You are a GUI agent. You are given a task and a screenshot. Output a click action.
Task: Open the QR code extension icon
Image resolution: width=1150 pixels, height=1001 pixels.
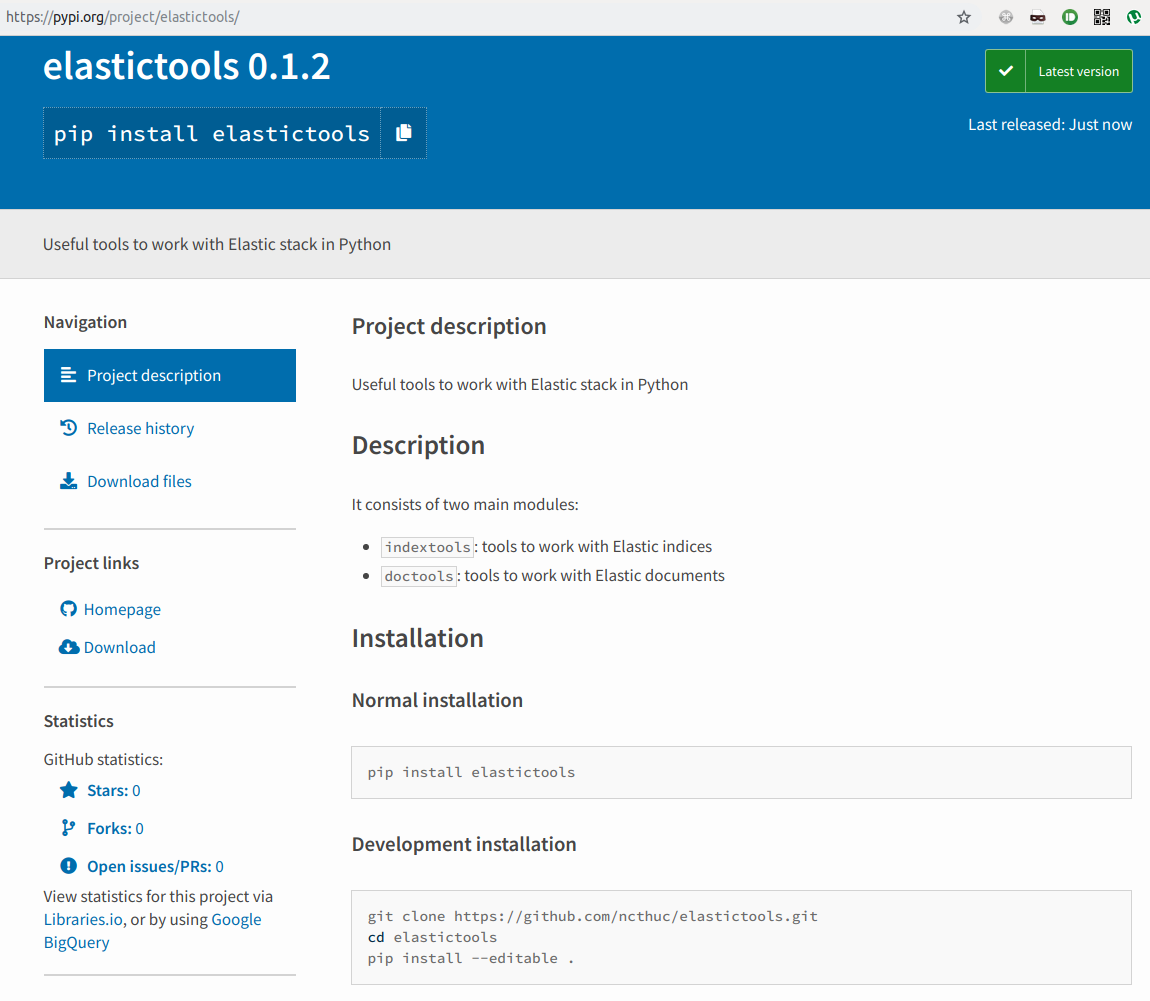point(1102,17)
